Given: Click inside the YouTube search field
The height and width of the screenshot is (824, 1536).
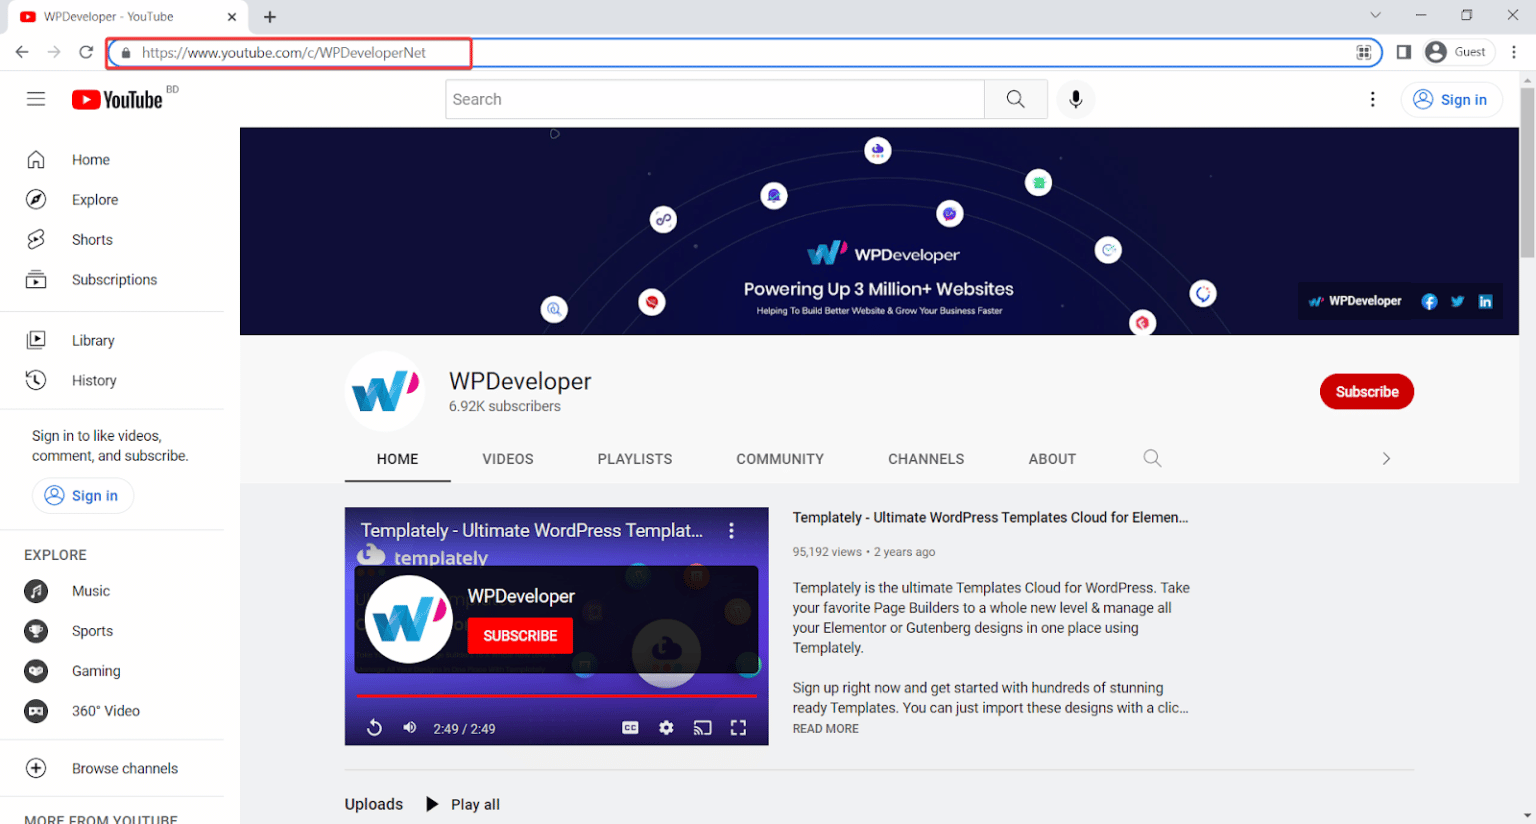Looking at the screenshot, I should coord(715,99).
